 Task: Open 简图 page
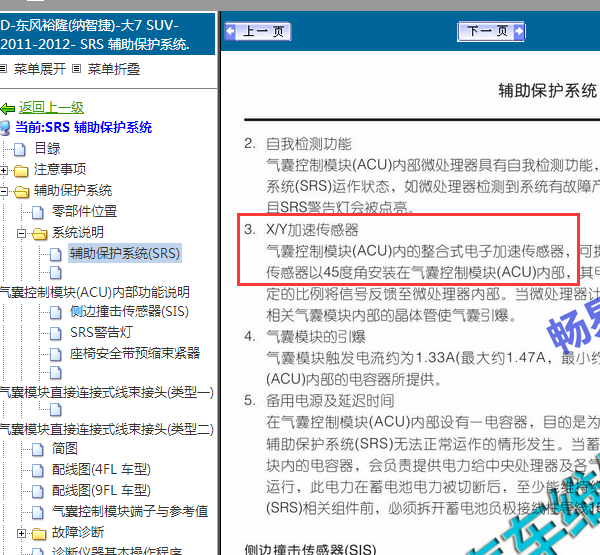pyautogui.click(x=65, y=449)
